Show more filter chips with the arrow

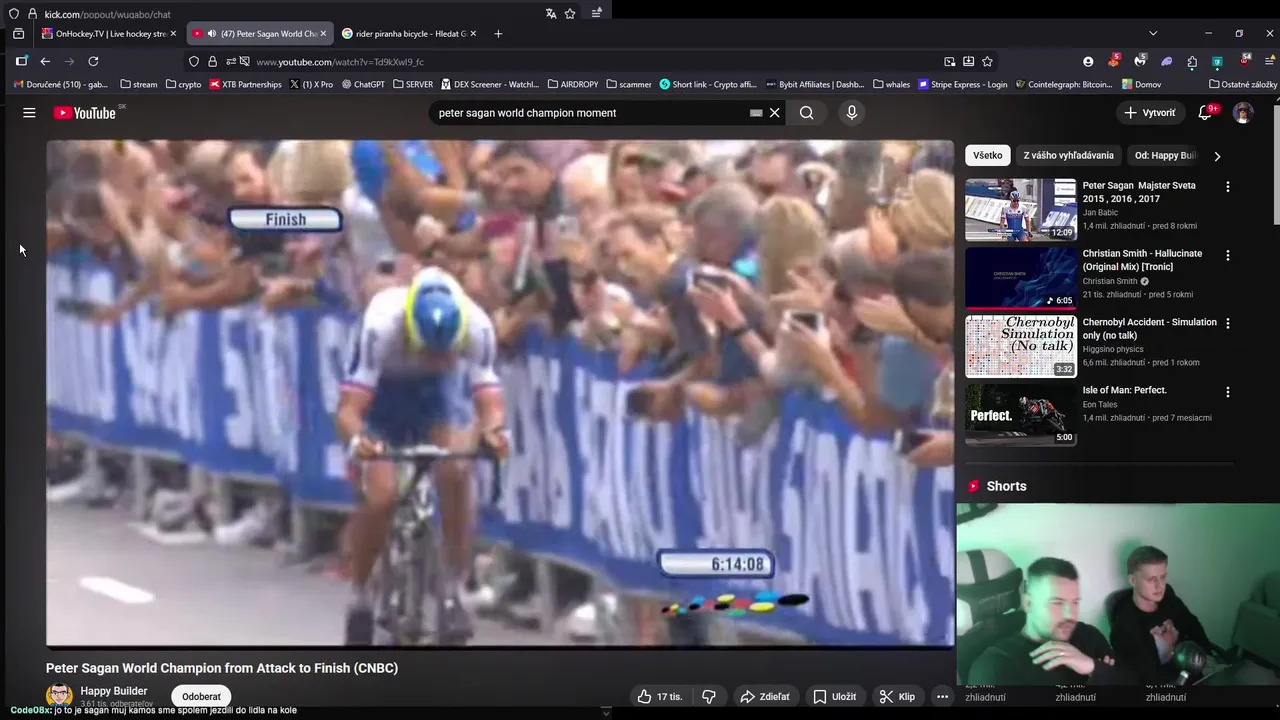(1217, 156)
